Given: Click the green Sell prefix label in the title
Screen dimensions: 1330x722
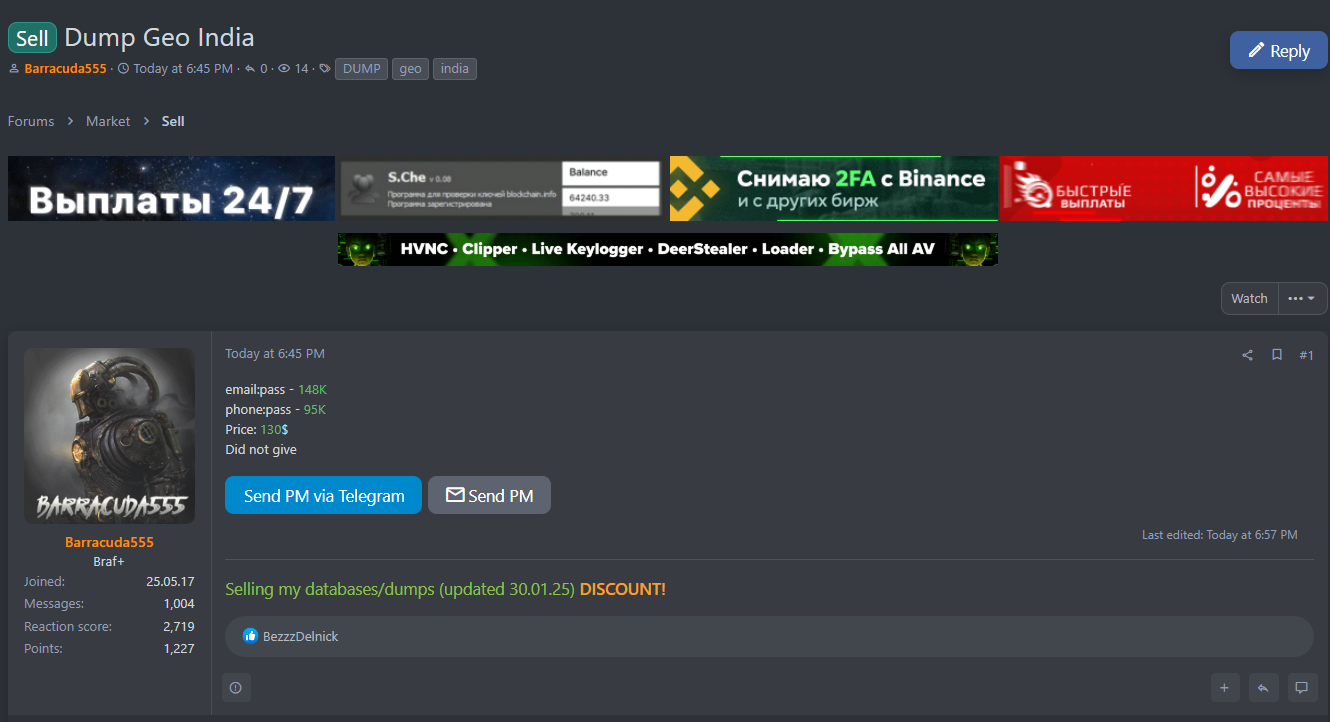Looking at the screenshot, I should (32, 38).
